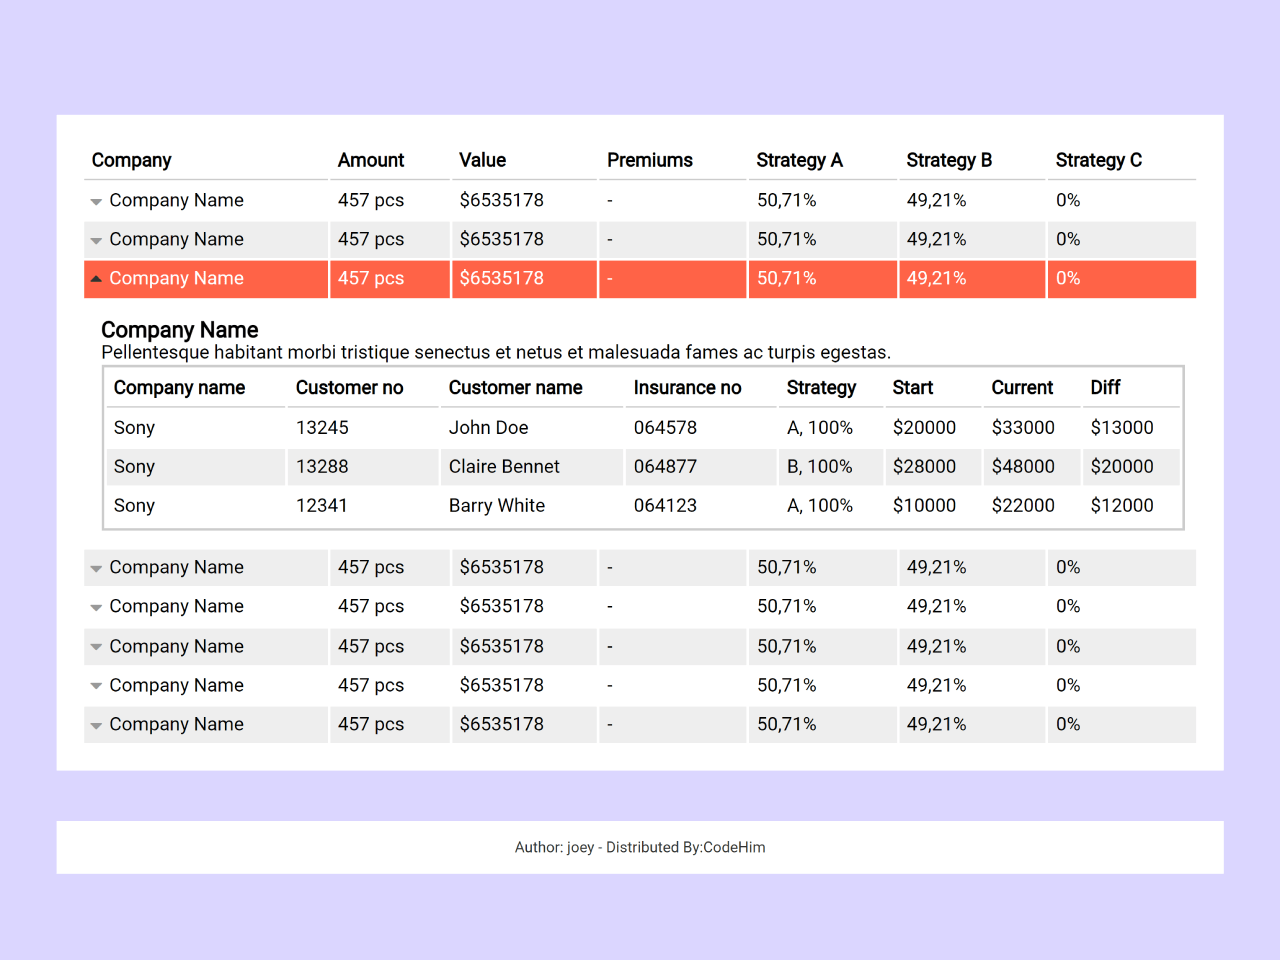Click the chevron beside Company Name below the detail panel

[x=96, y=567]
